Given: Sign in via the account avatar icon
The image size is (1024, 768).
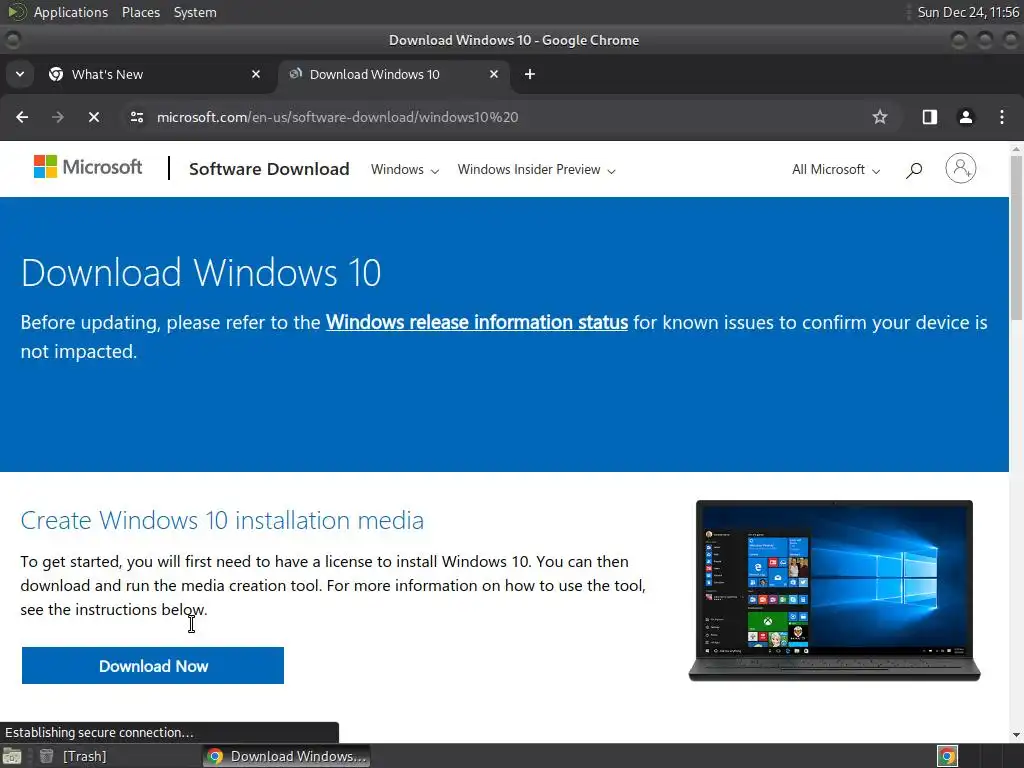Looking at the screenshot, I should pos(961,168).
